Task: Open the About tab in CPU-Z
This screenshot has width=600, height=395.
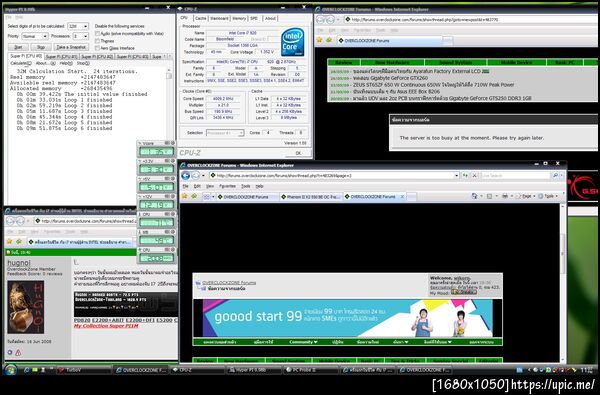Action: [270, 18]
